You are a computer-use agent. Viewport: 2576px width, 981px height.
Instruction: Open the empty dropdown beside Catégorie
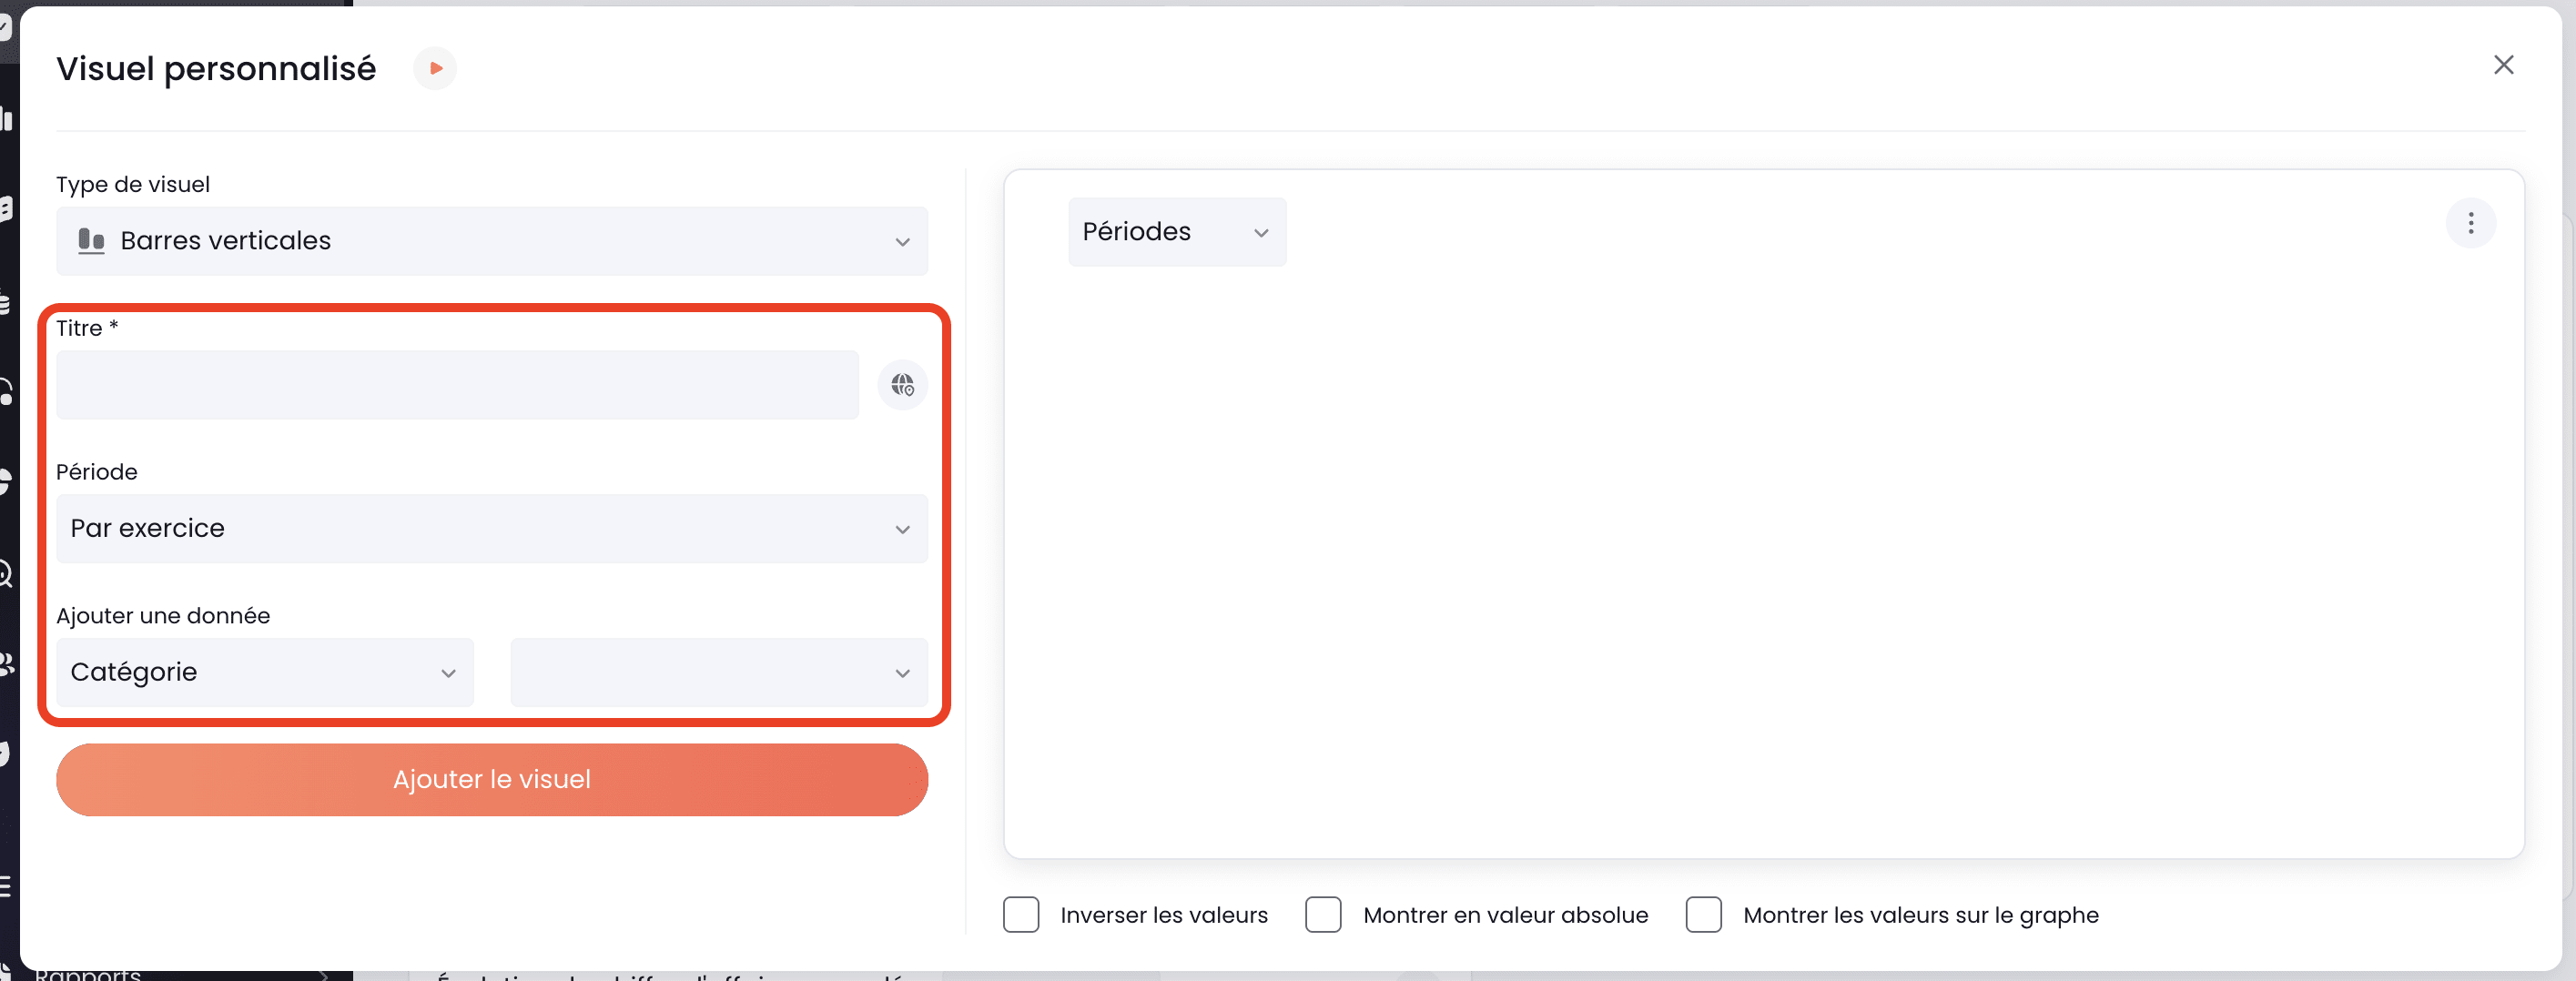click(719, 673)
